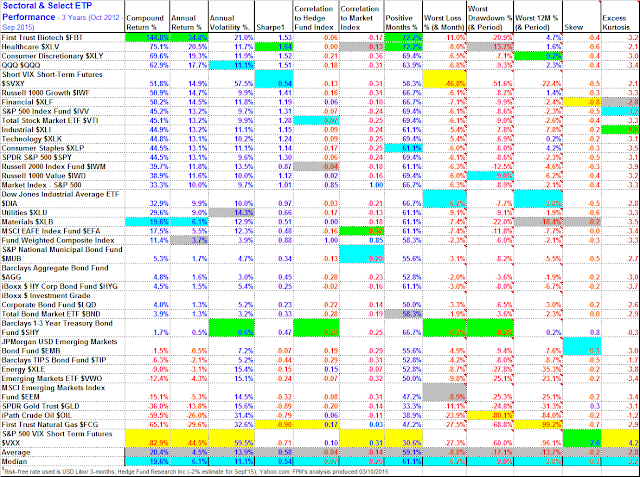The height and width of the screenshot is (477, 640).
Task: Select 'Emerging Markets ETF $VWO' label
Action: click(x=52, y=379)
